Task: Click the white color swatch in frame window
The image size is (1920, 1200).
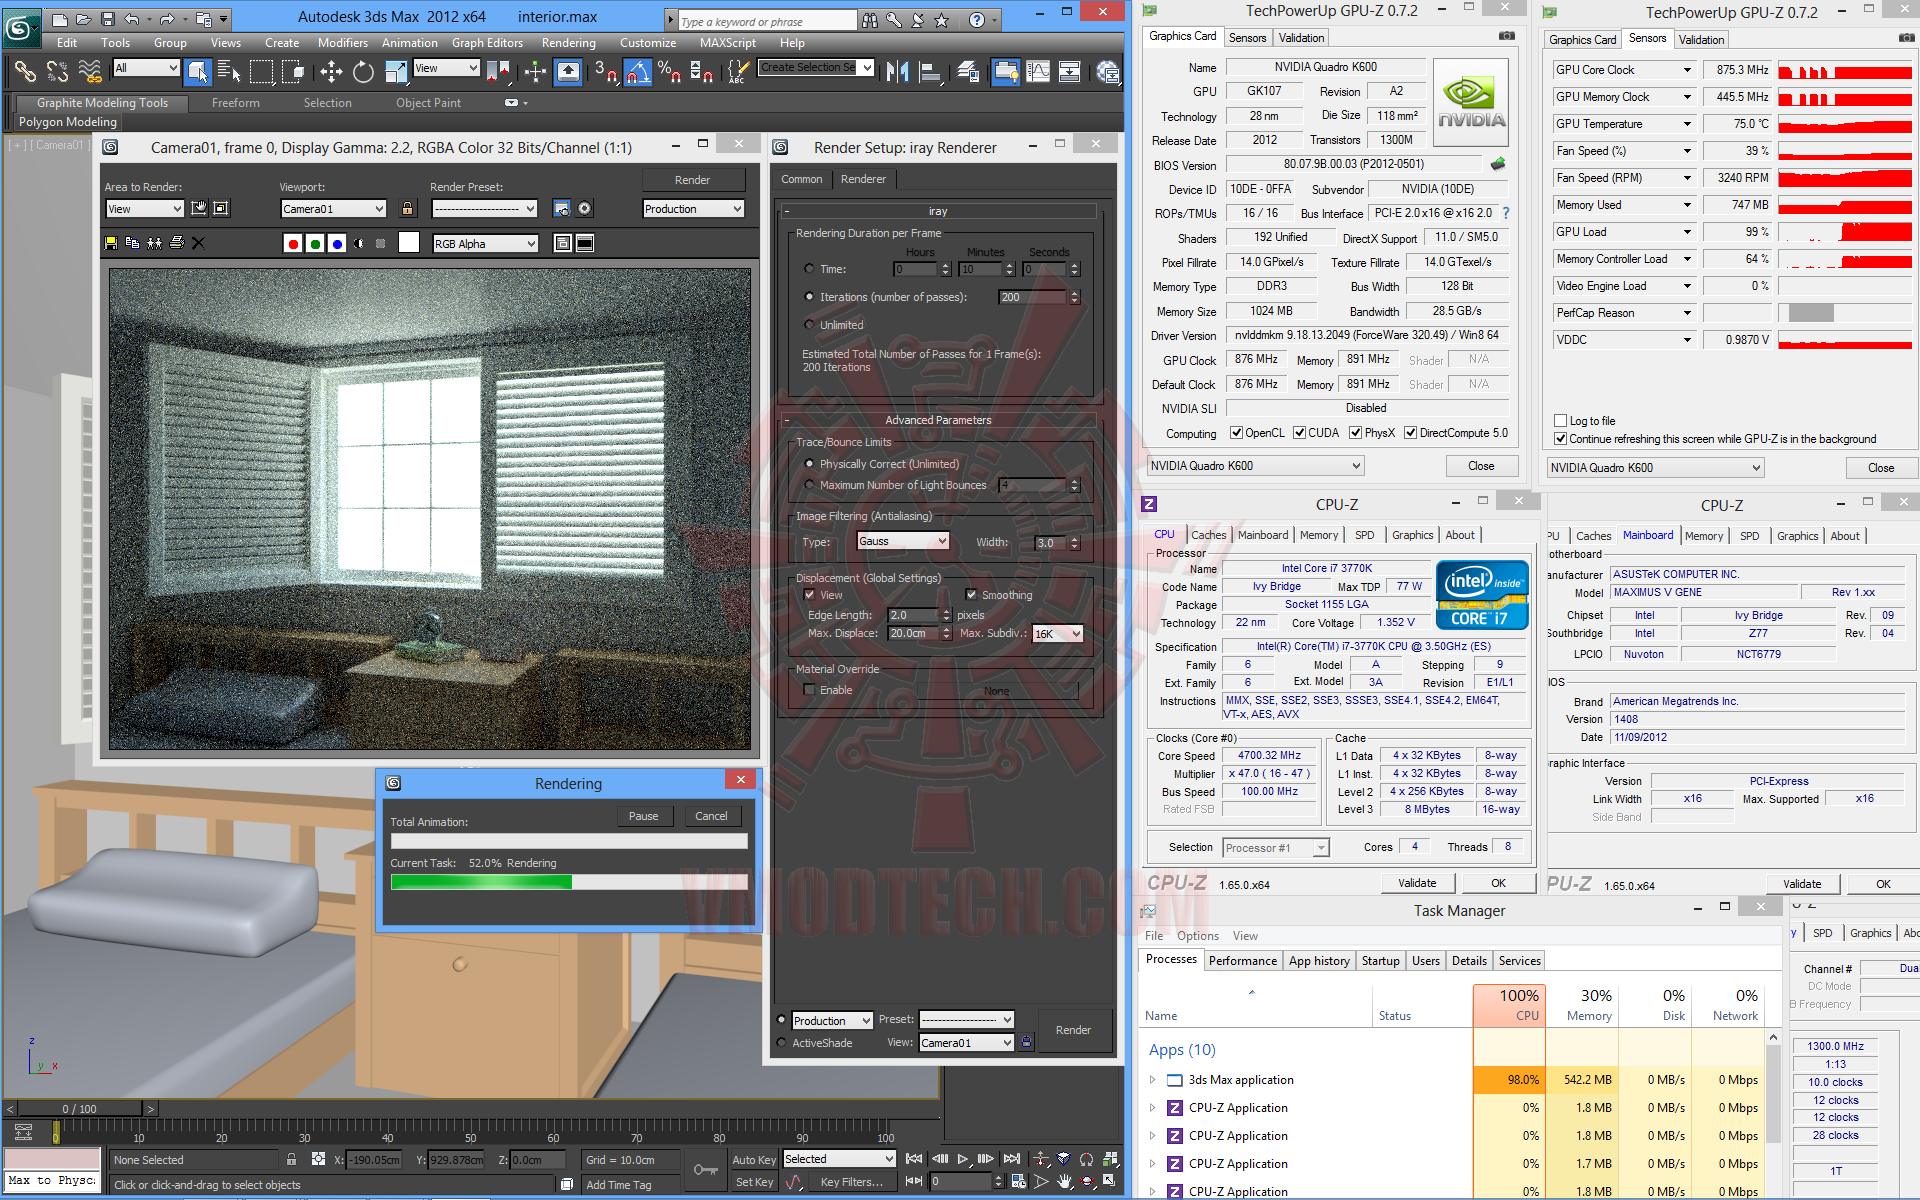Action: [408, 243]
